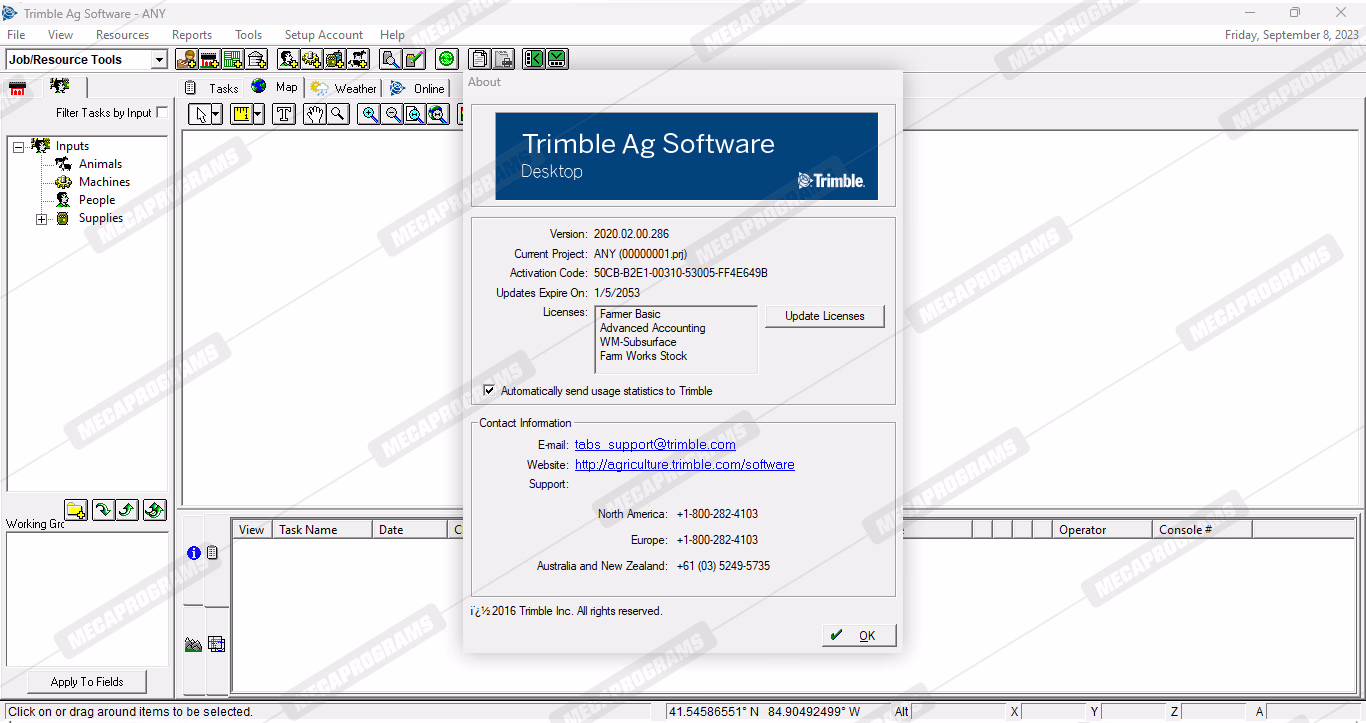1366x723 pixels.
Task: Switch to the Weather tab
Action: pos(343,88)
